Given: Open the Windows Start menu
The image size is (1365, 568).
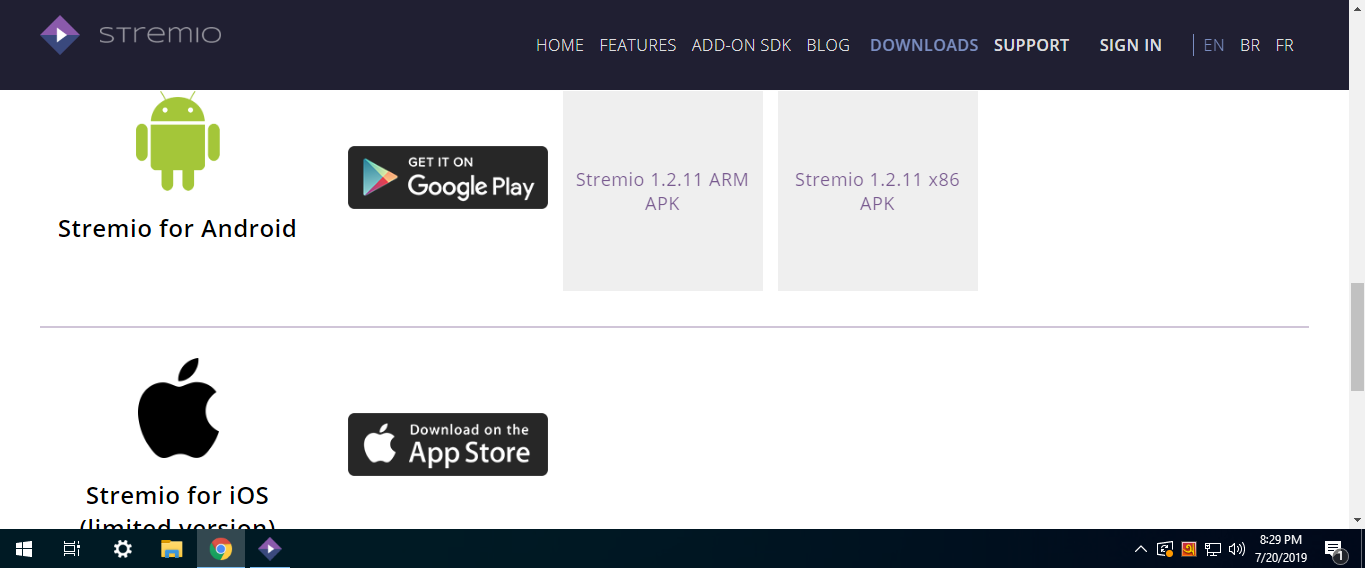Looking at the screenshot, I should (x=24, y=549).
